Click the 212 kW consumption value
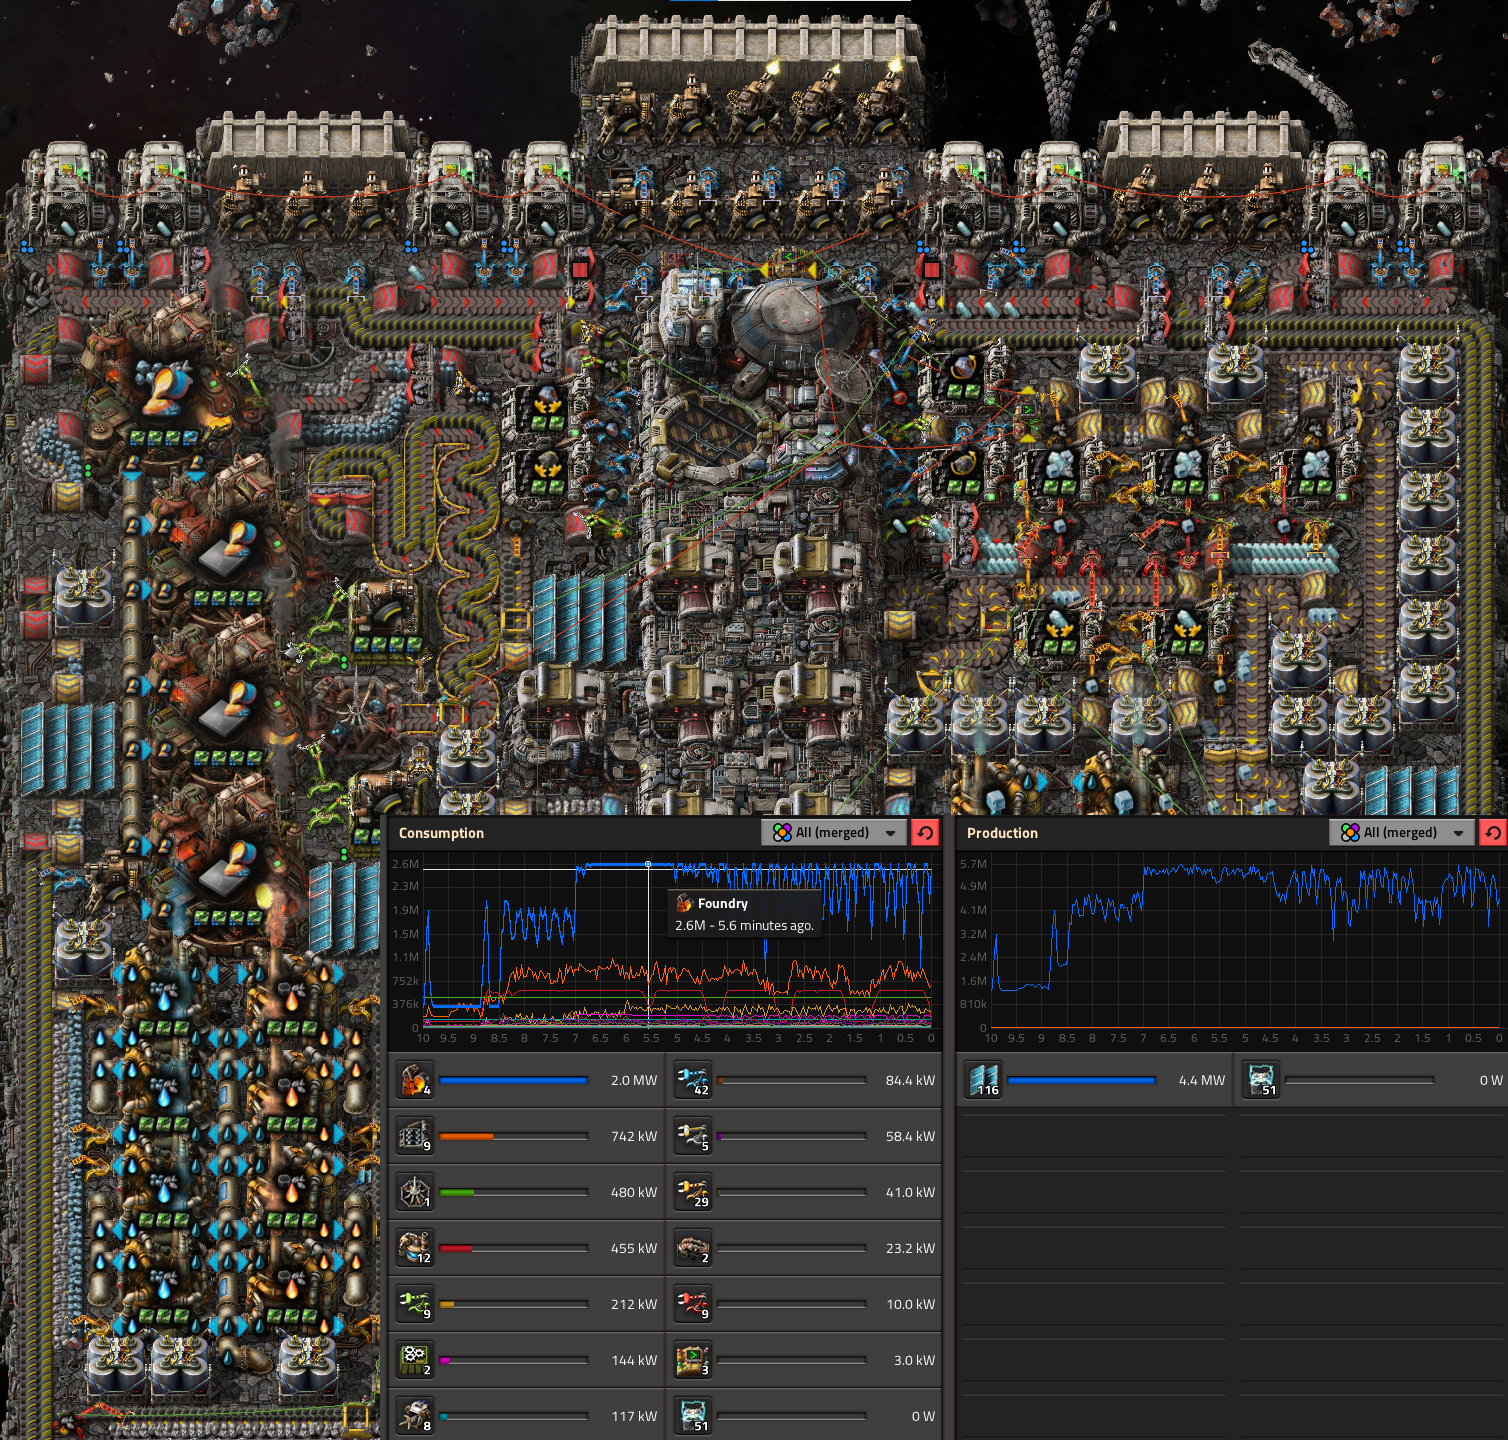The width and height of the screenshot is (1508, 1440). coord(634,1304)
